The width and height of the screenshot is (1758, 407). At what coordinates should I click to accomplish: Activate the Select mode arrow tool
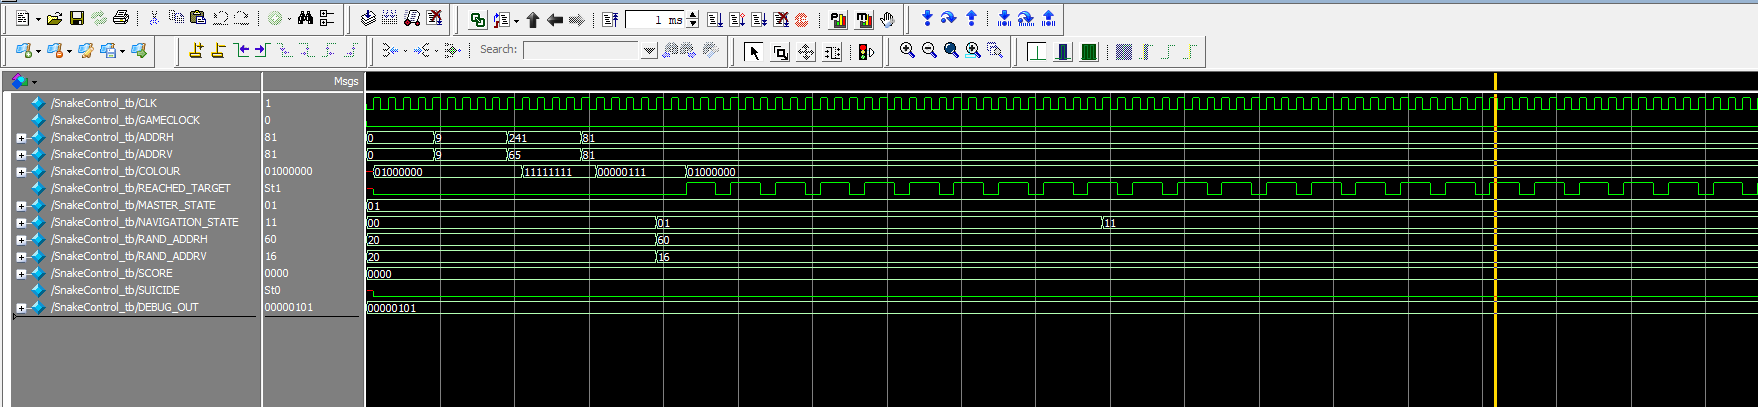tap(754, 52)
